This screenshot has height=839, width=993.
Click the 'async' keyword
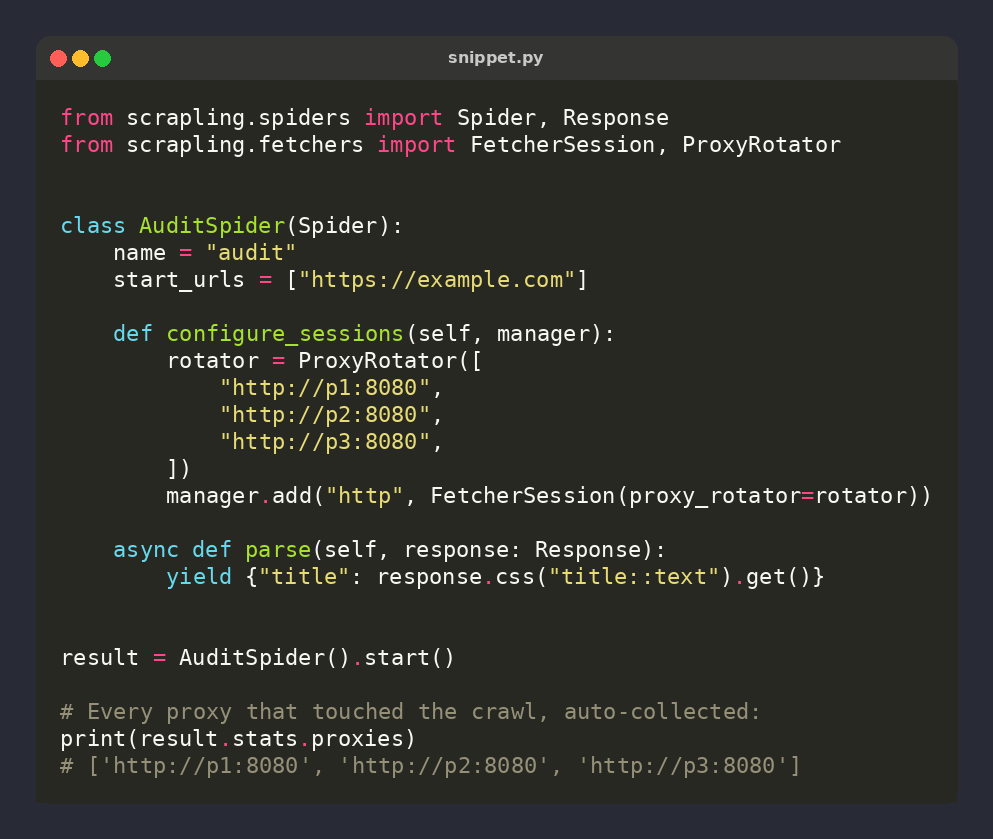tap(146, 550)
